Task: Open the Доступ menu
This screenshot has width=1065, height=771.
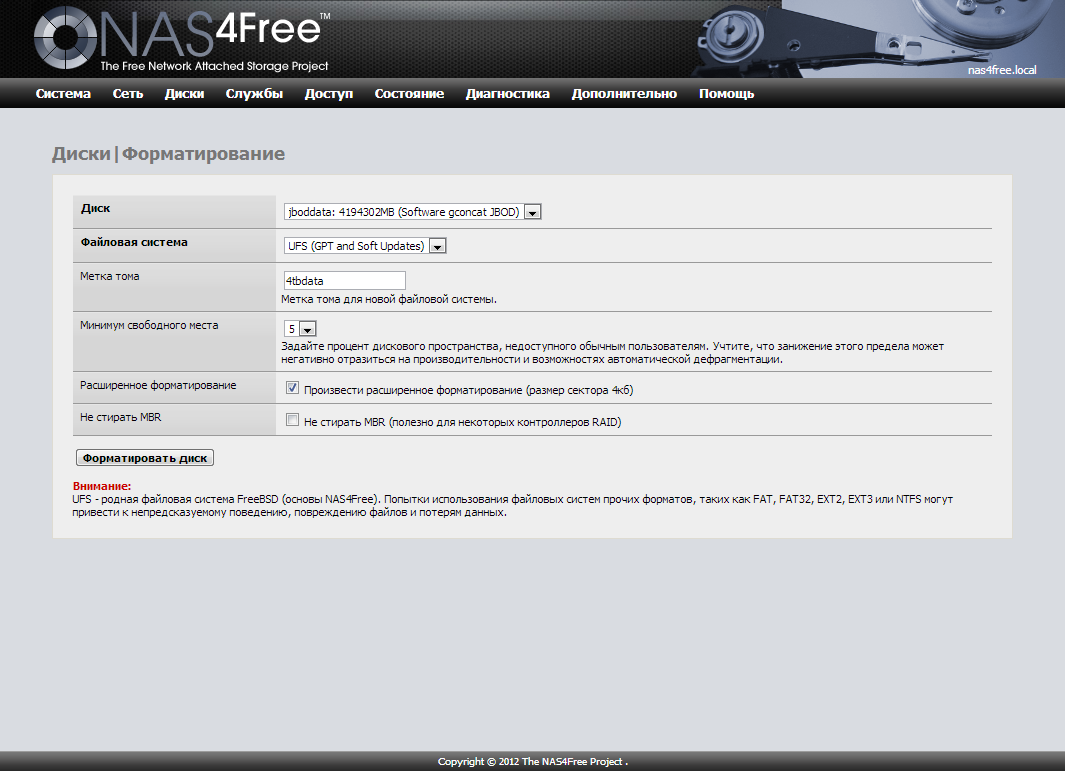Action: point(329,94)
